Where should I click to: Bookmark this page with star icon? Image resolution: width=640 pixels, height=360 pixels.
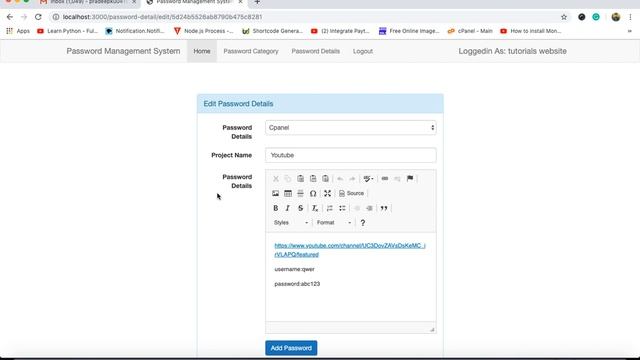pos(564,17)
